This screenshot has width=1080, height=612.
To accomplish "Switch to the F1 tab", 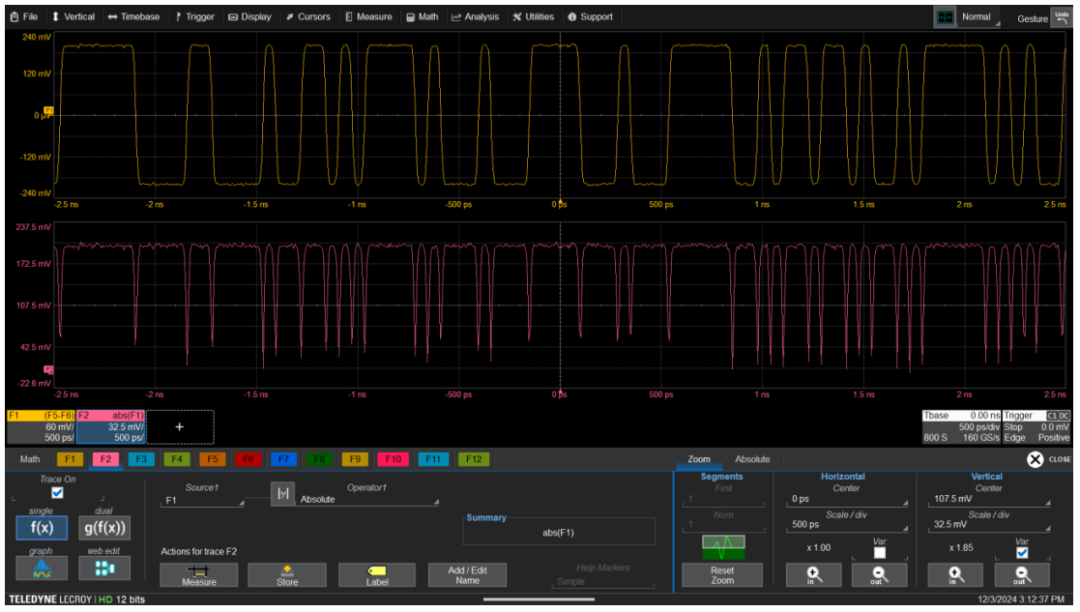I will click(x=70, y=459).
